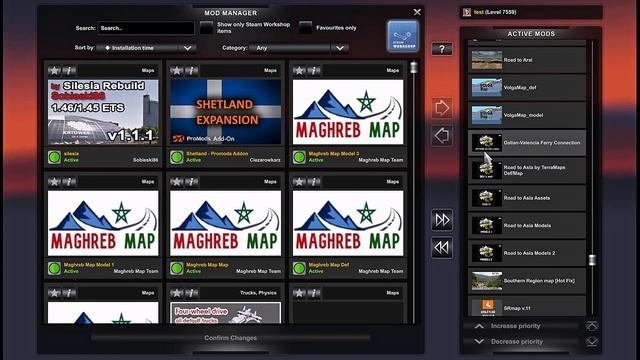Move mod to bottom priority icon

coord(592,341)
